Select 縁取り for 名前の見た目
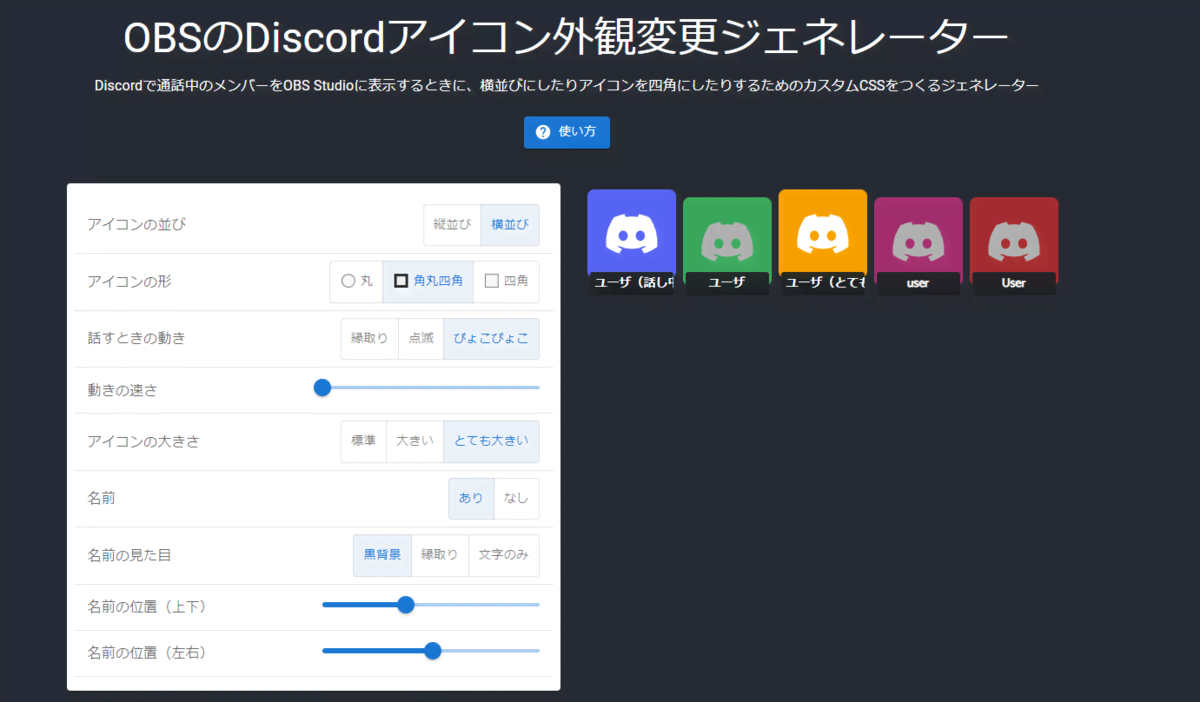The height and width of the screenshot is (702, 1200). [440, 555]
